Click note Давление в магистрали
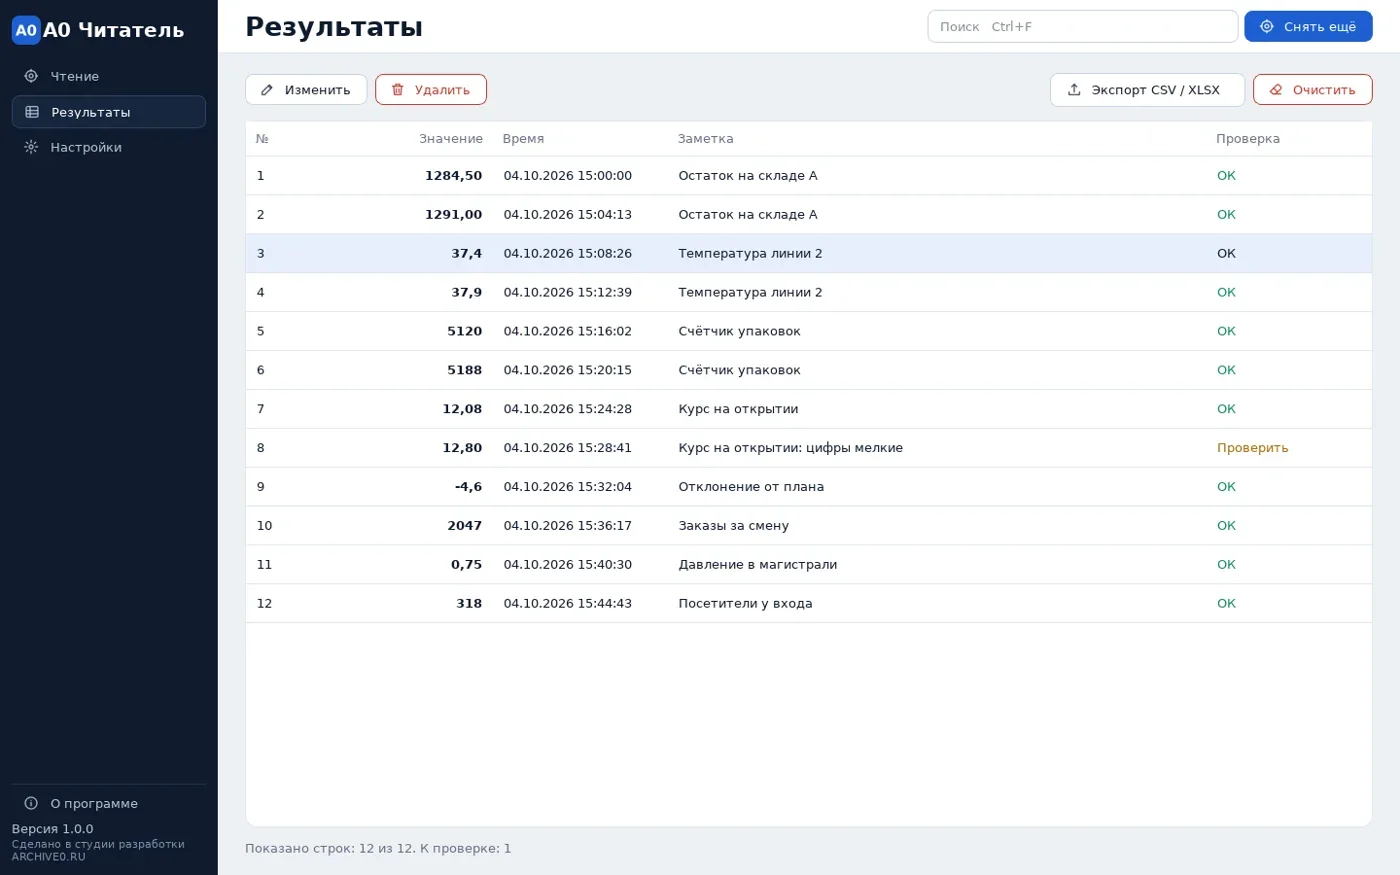Screen dimensions: 1400x875 coord(757,565)
